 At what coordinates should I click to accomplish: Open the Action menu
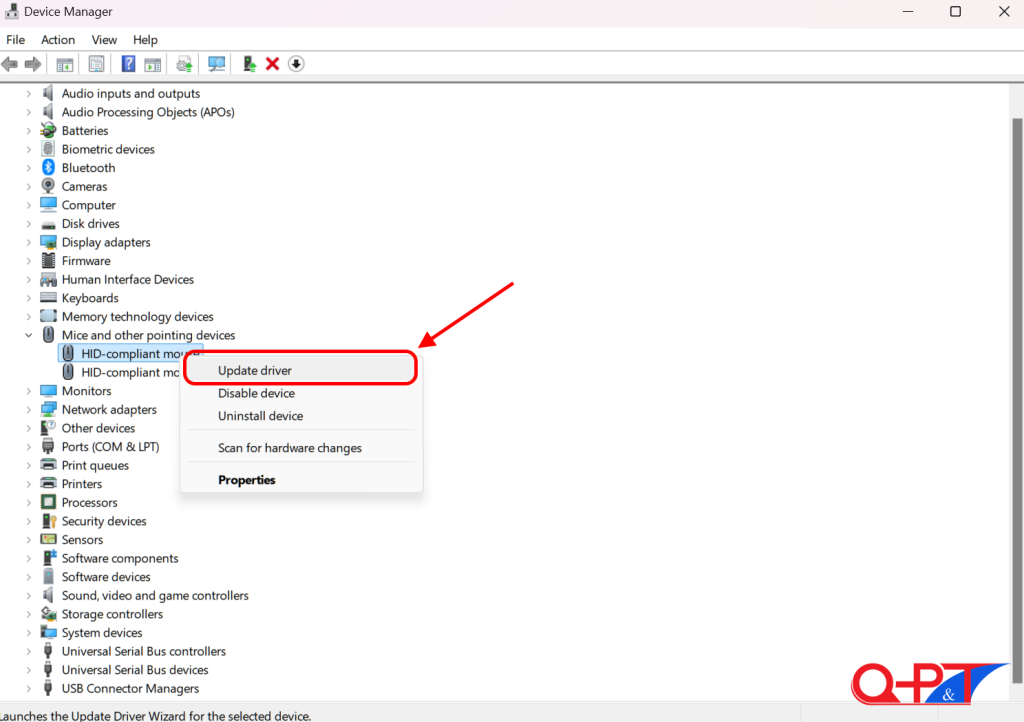point(58,40)
